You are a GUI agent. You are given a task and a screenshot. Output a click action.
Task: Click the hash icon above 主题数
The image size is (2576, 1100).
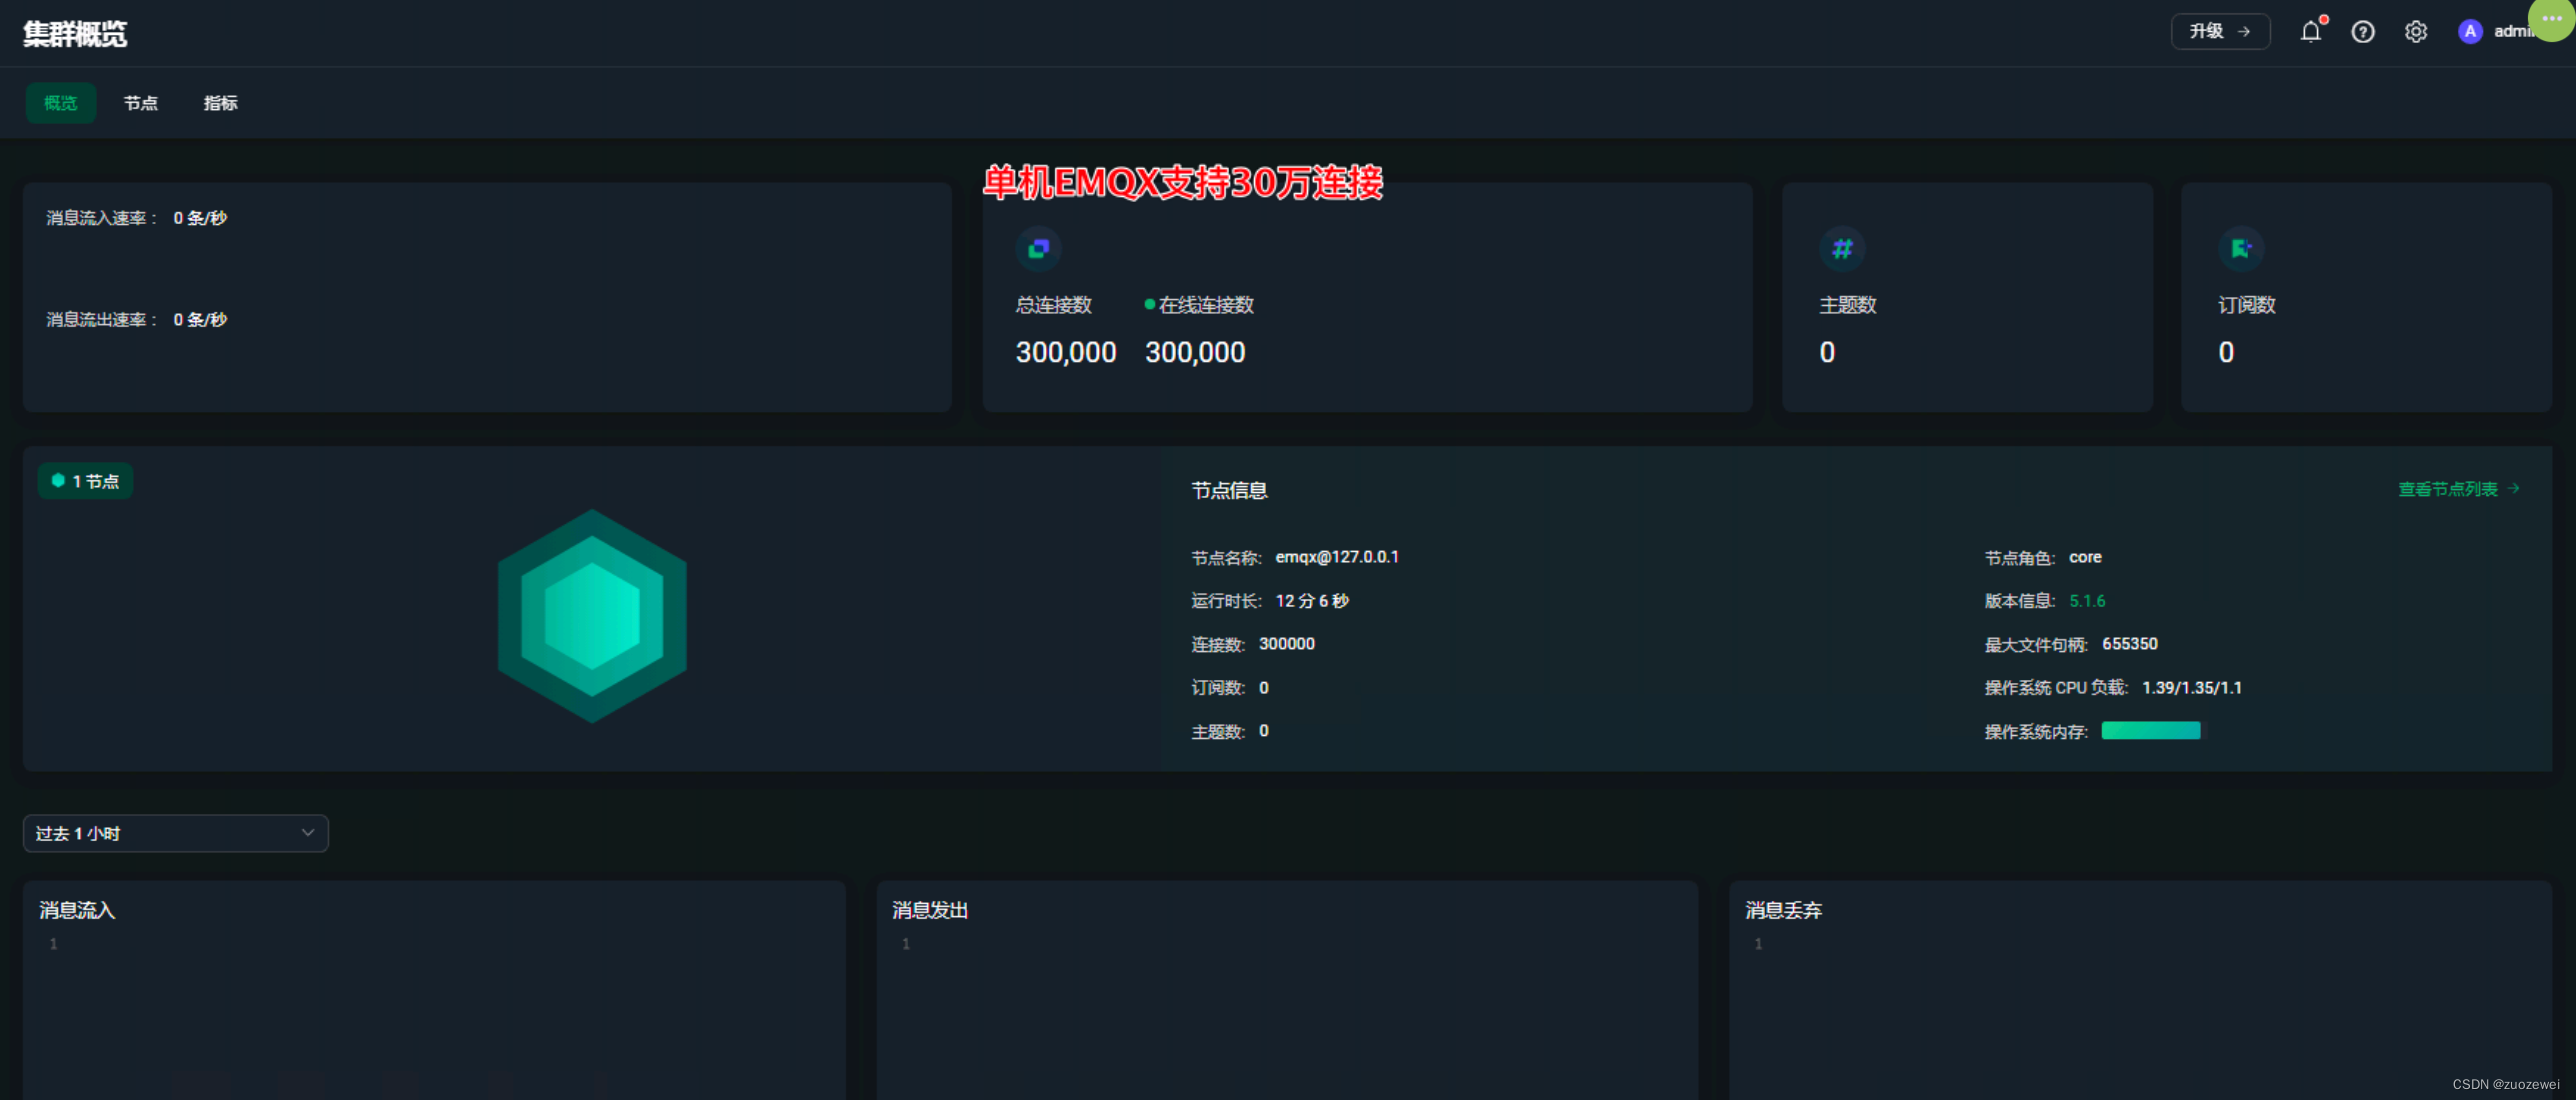point(1842,249)
